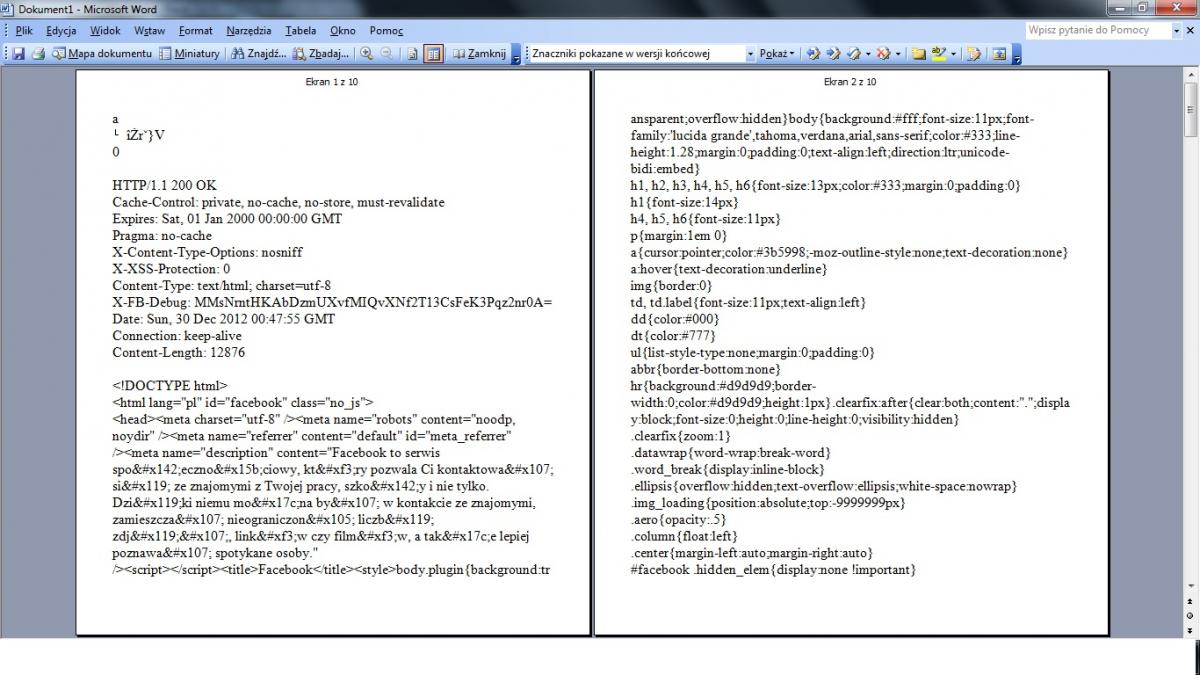Open the help question box dropdown arrow
The image size is (1200, 675).
1176,30
